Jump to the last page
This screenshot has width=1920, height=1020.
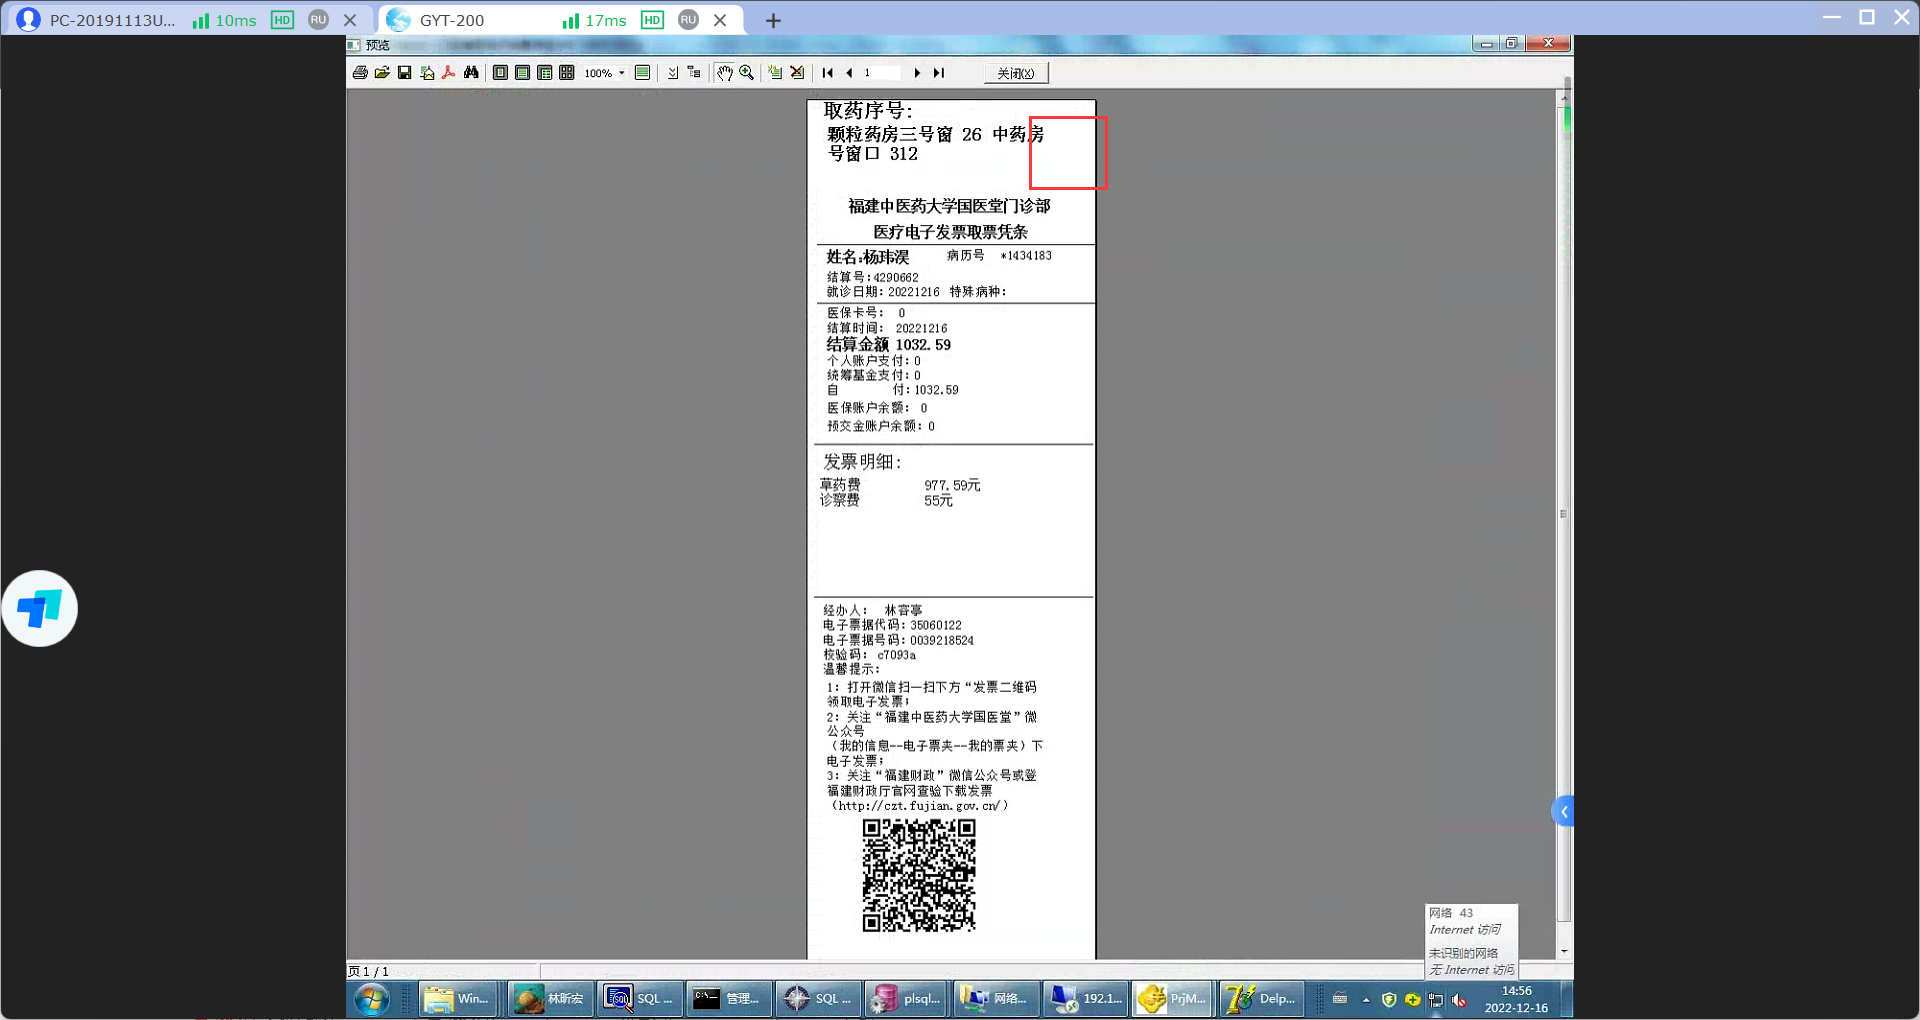938,73
